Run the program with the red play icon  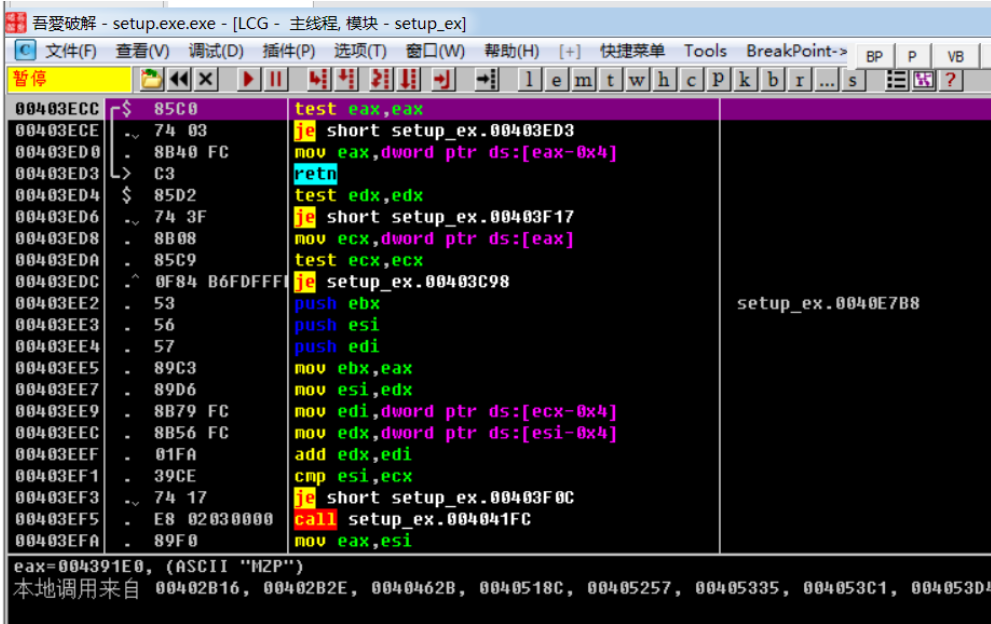pos(248,80)
